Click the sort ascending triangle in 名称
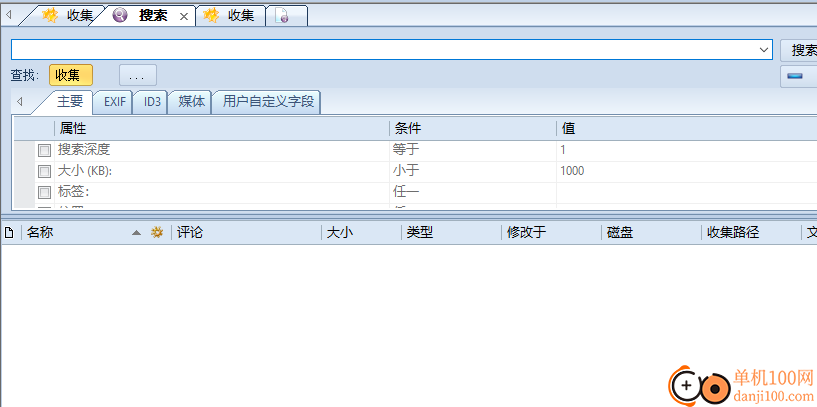Screen dimensions: 817x407 (x=137, y=233)
